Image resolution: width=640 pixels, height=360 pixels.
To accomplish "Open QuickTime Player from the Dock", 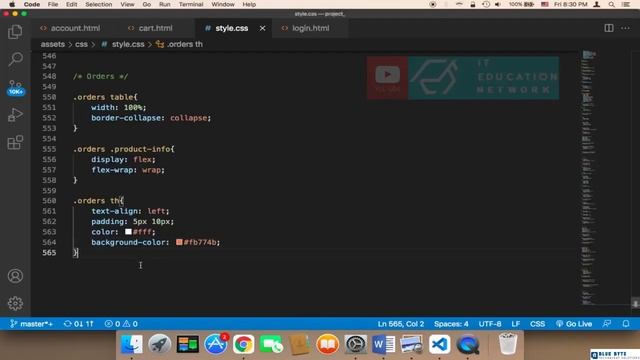I will coord(467,344).
